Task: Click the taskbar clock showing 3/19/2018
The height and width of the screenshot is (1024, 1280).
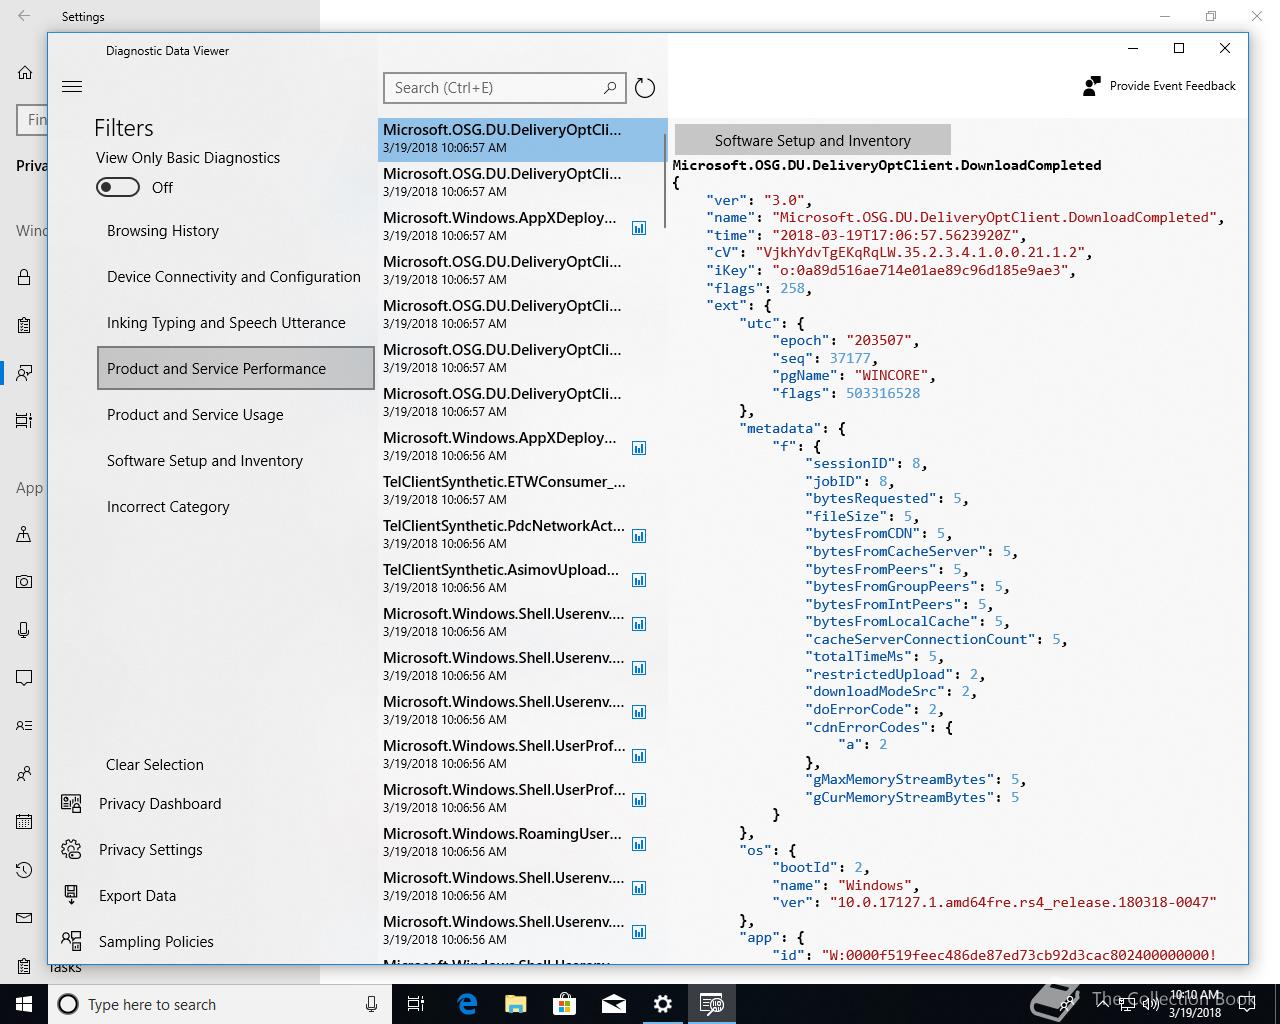Action: click(1195, 1004)
